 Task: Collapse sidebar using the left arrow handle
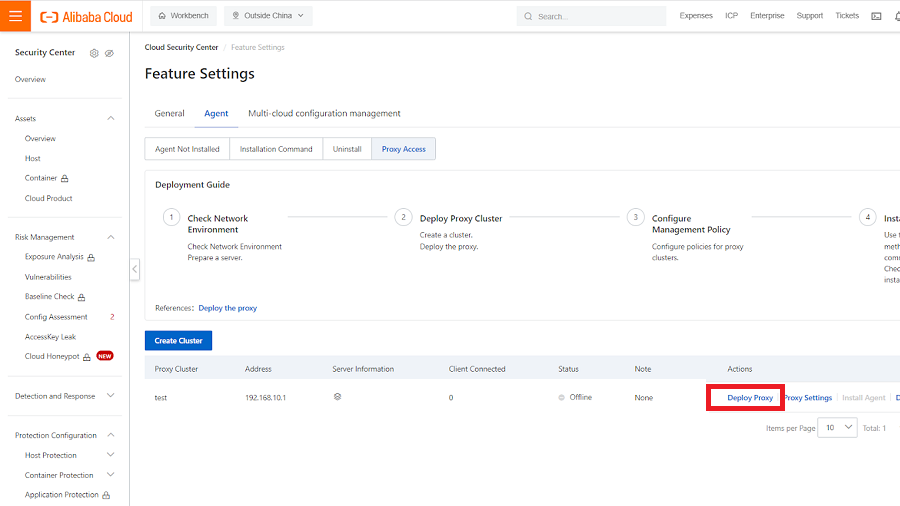[x=134, y=269]
